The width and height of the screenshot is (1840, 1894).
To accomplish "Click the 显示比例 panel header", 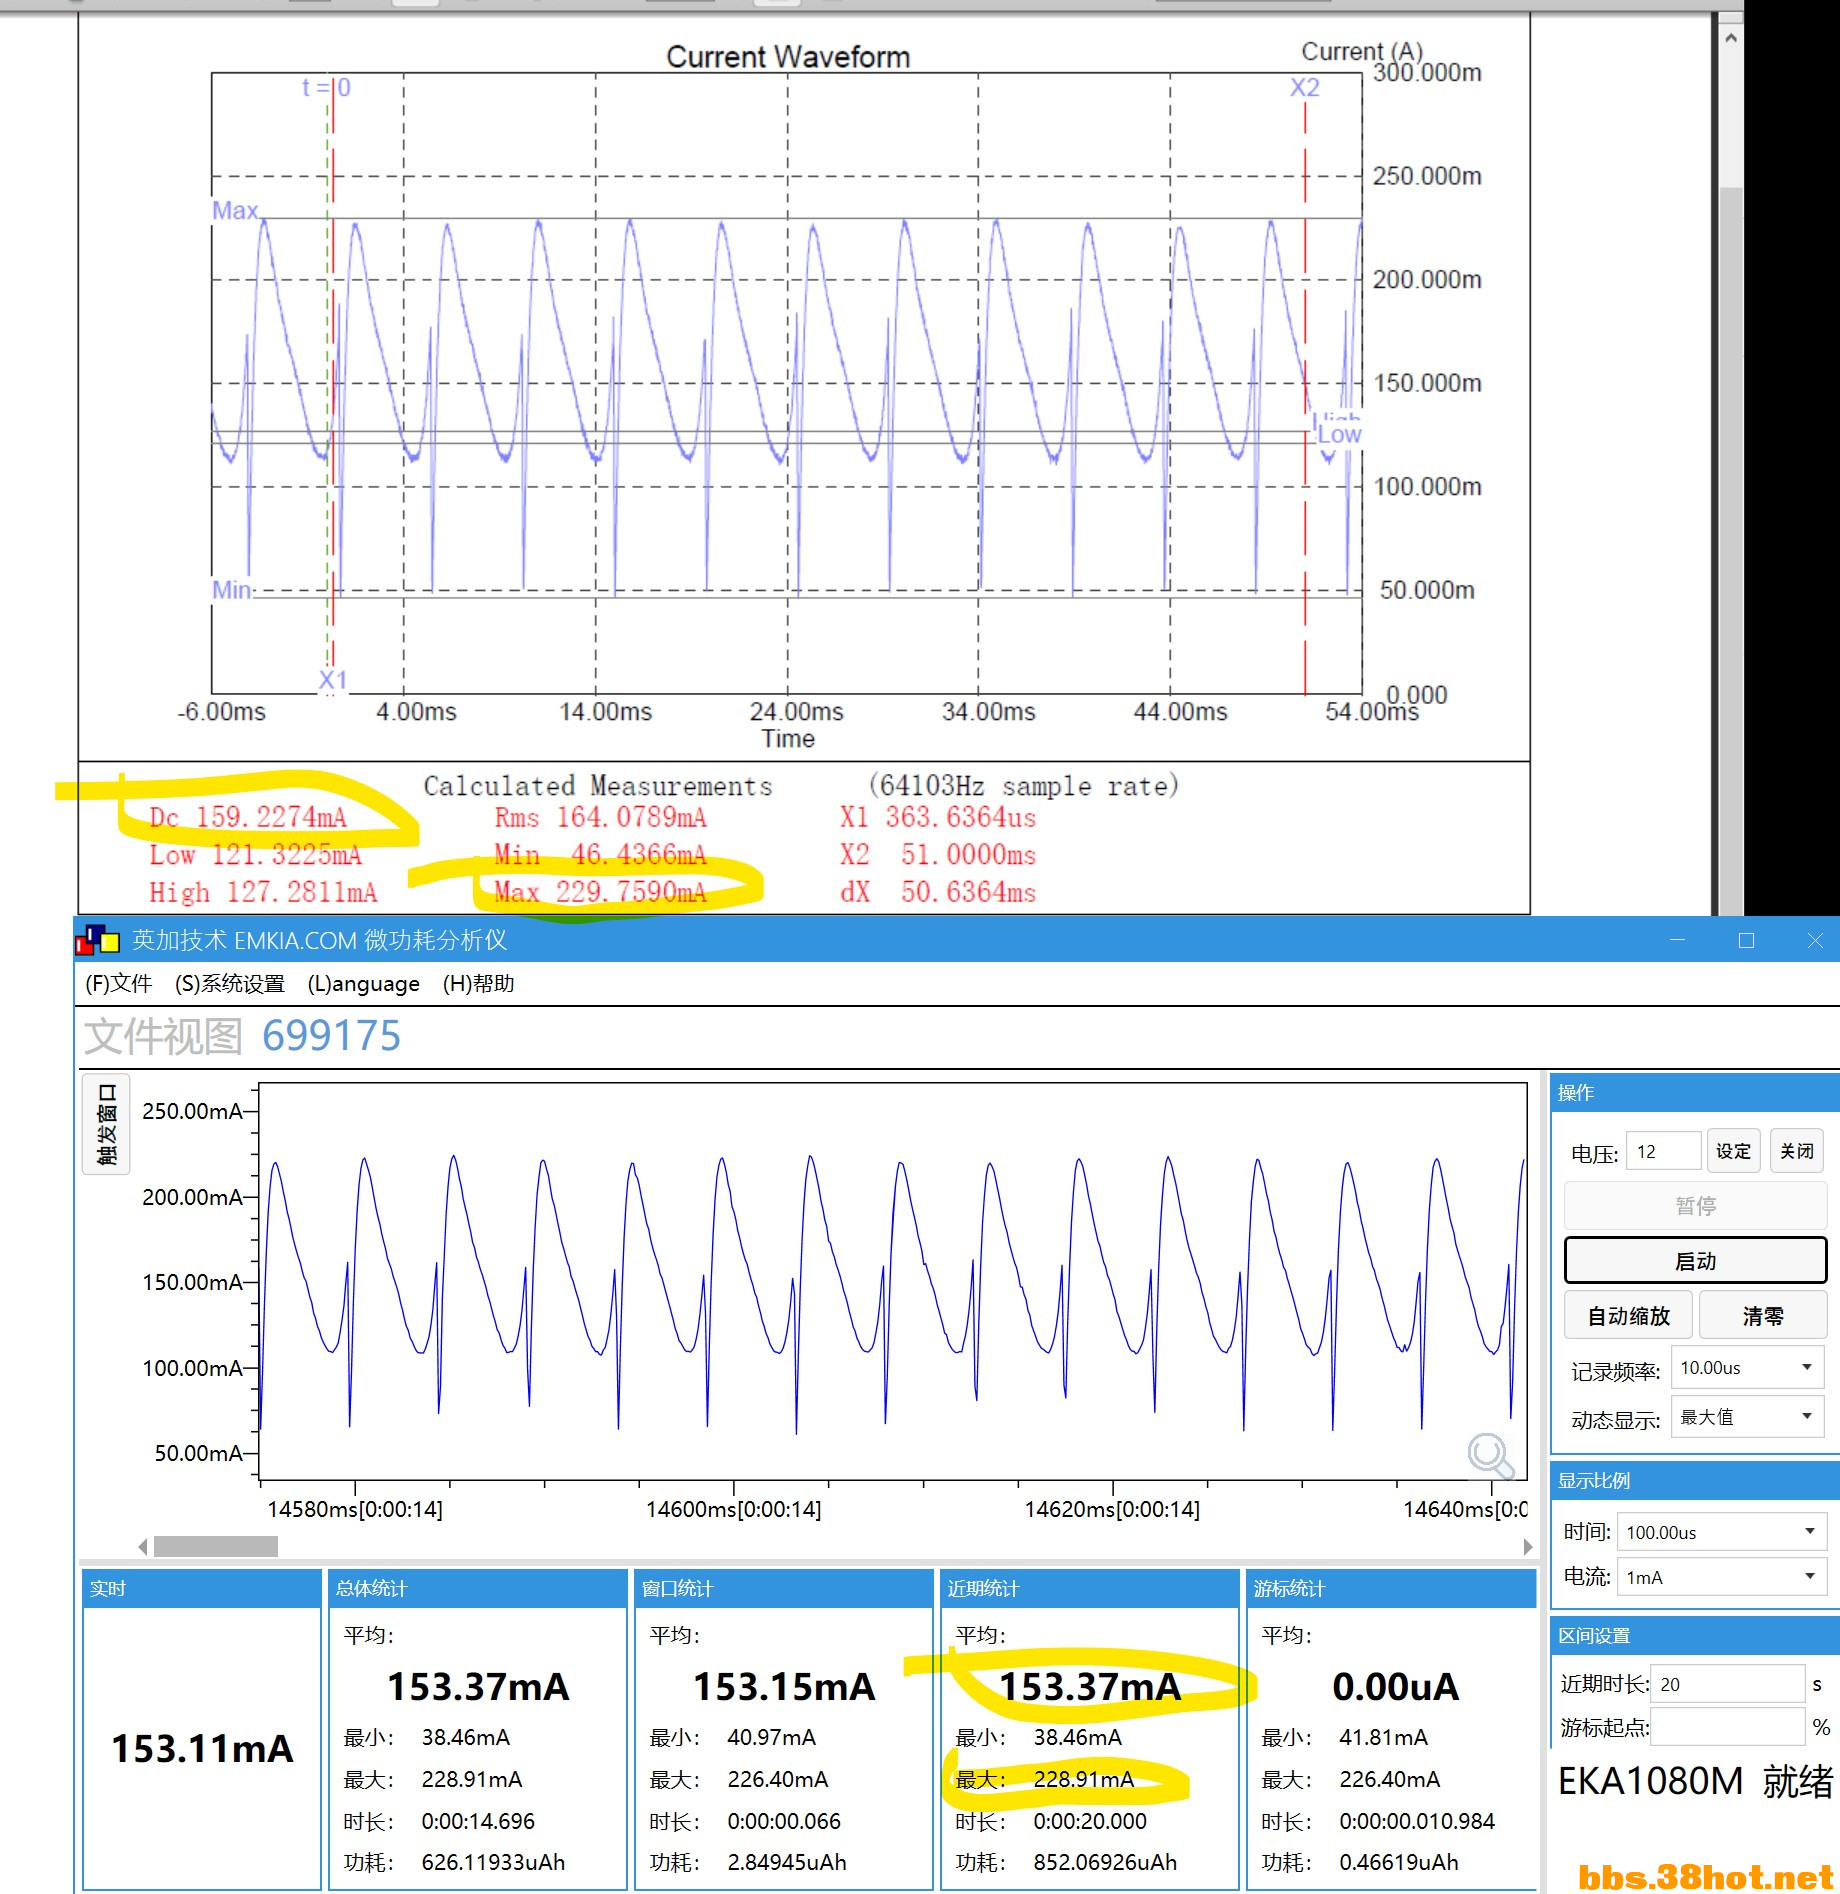I will click(x=1695, y=1480).
